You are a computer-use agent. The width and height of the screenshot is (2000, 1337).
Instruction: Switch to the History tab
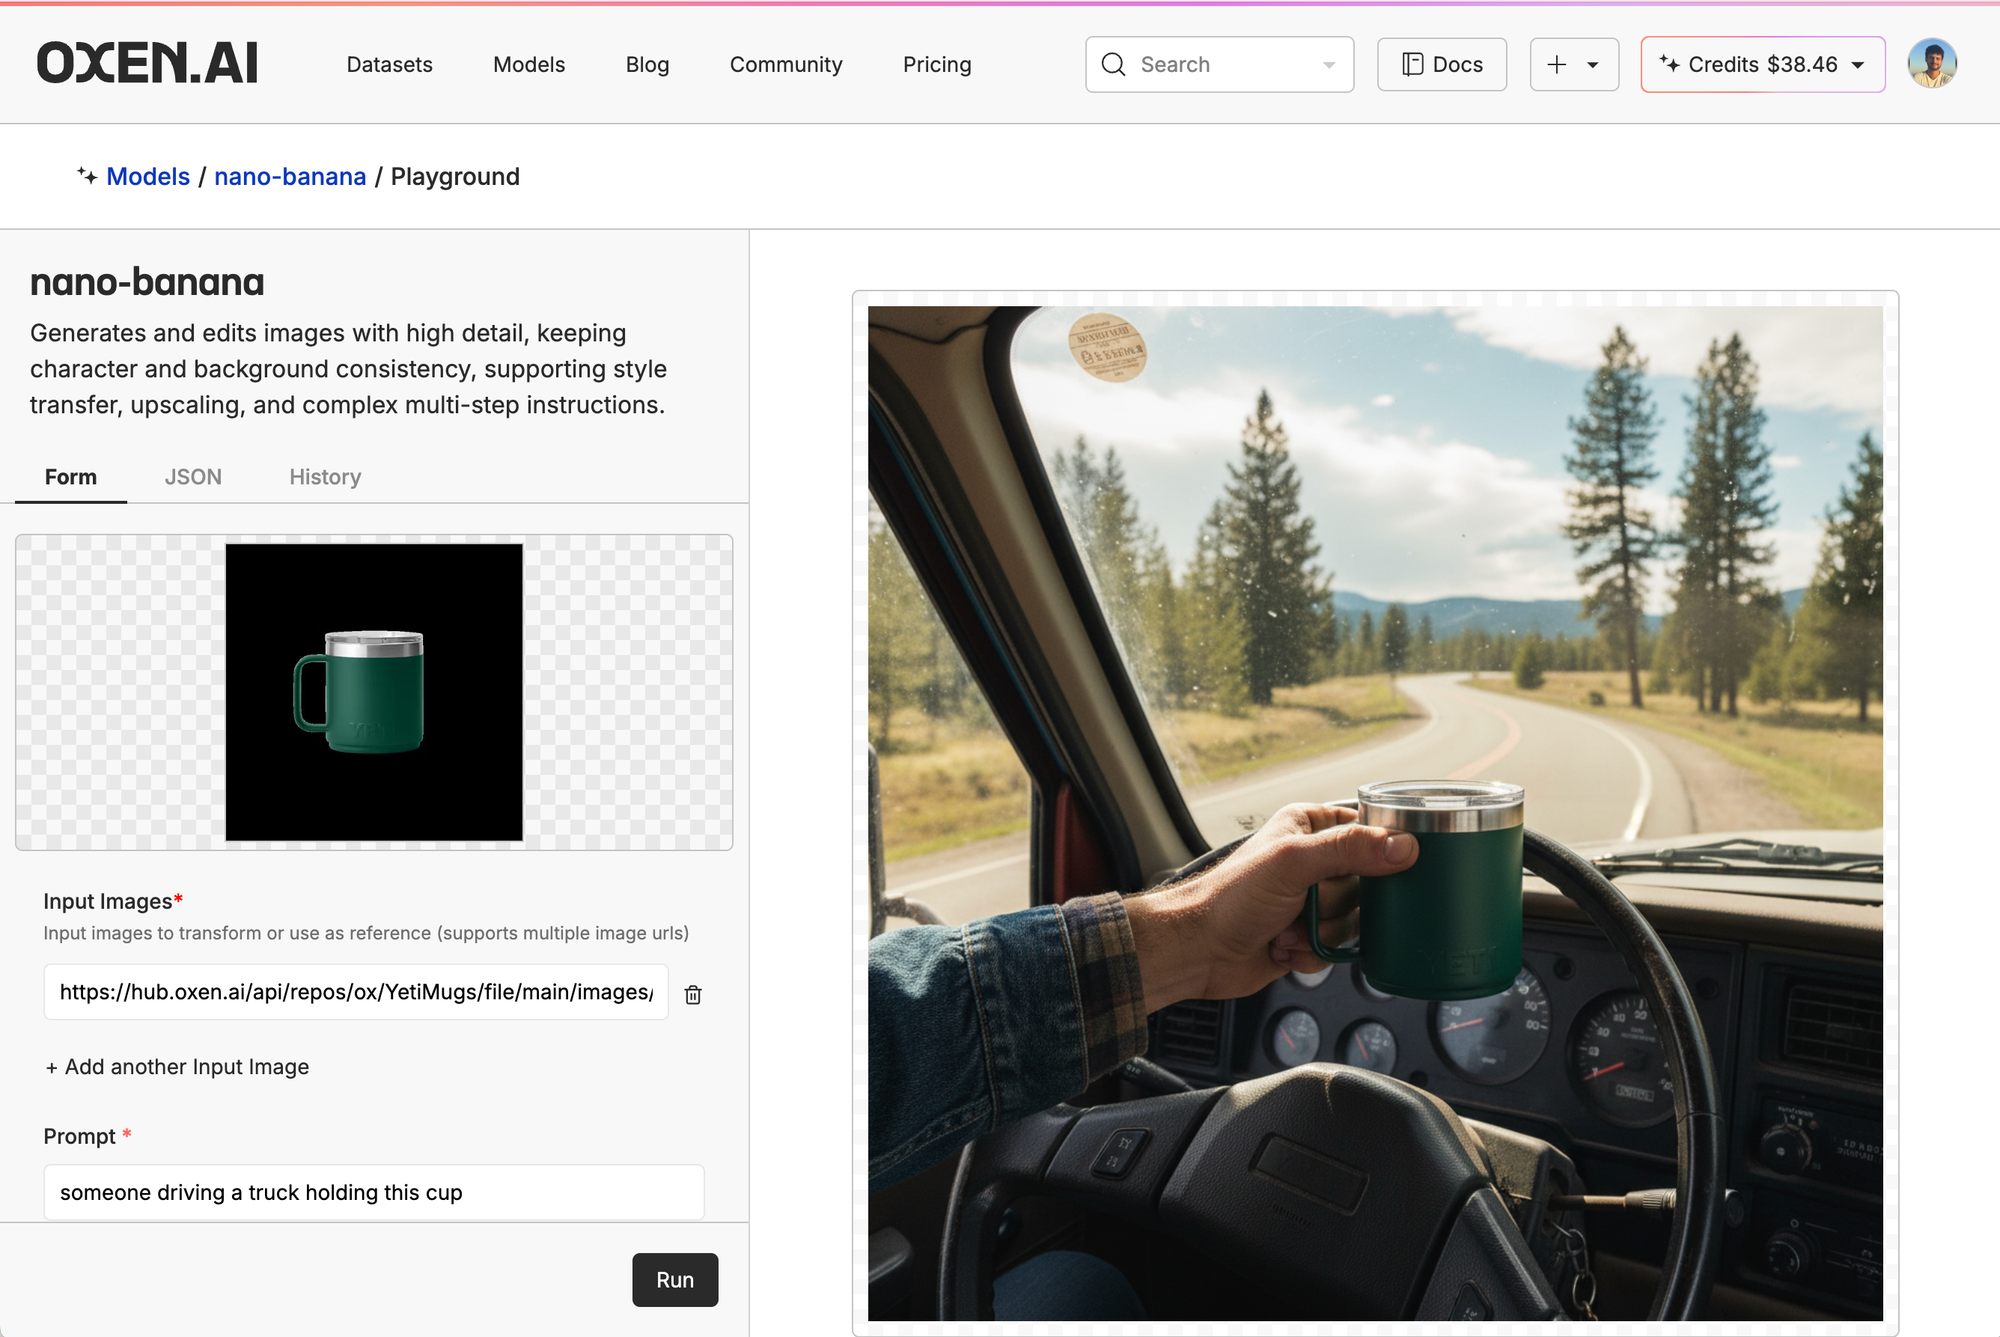(325, 477)
